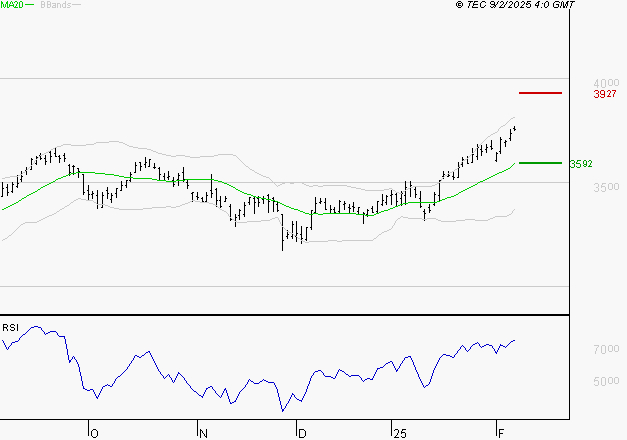This screenshot has height=440, width=627.
Task: Select the RSI panel label
Action: pos(11,327)
